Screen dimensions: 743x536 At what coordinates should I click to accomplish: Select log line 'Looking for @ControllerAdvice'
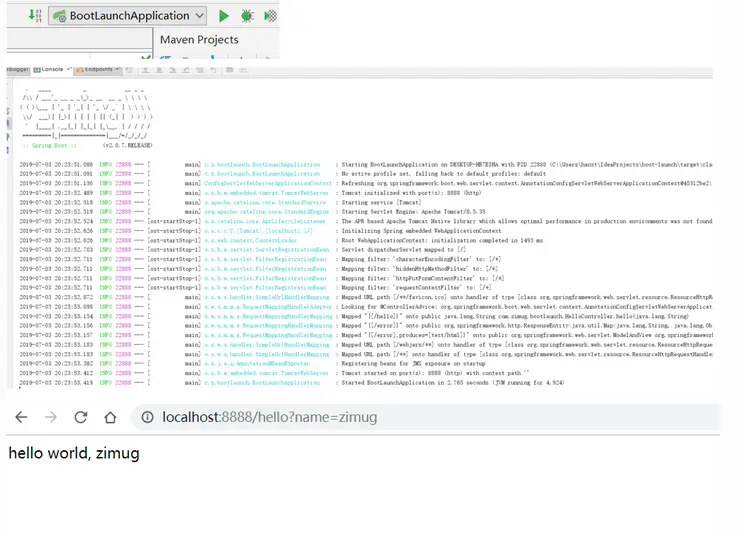(366, 307)
